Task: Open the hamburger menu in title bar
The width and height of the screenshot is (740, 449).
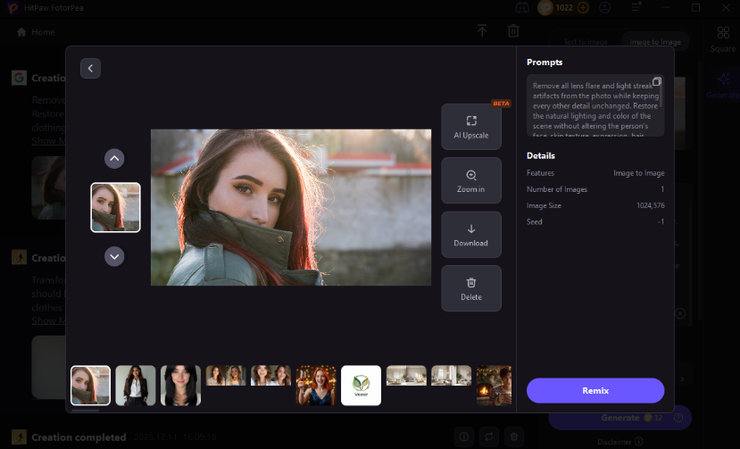Action: [636, 8]
